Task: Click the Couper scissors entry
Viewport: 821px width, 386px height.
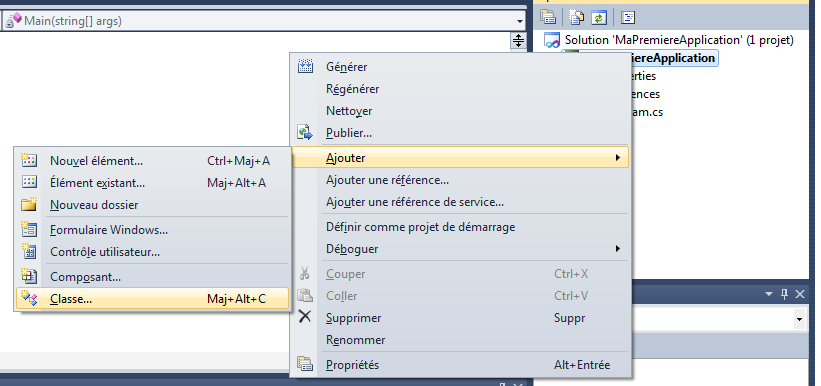Action: pos(461,274)
